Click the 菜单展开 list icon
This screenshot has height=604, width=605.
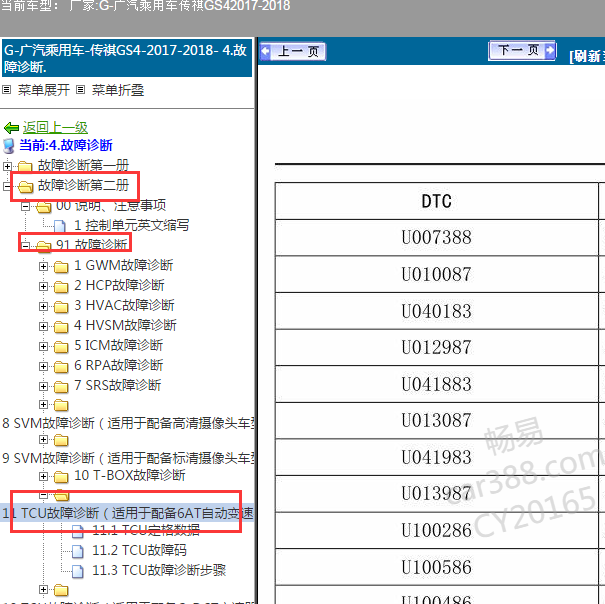[7, 90]
